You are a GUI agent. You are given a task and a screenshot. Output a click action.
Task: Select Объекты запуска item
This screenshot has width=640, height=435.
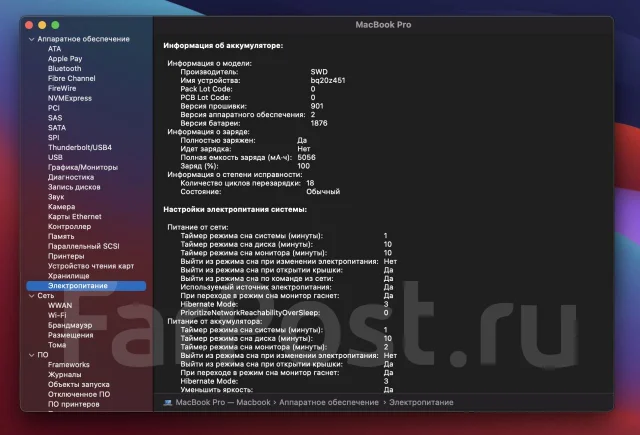(79, 384)
